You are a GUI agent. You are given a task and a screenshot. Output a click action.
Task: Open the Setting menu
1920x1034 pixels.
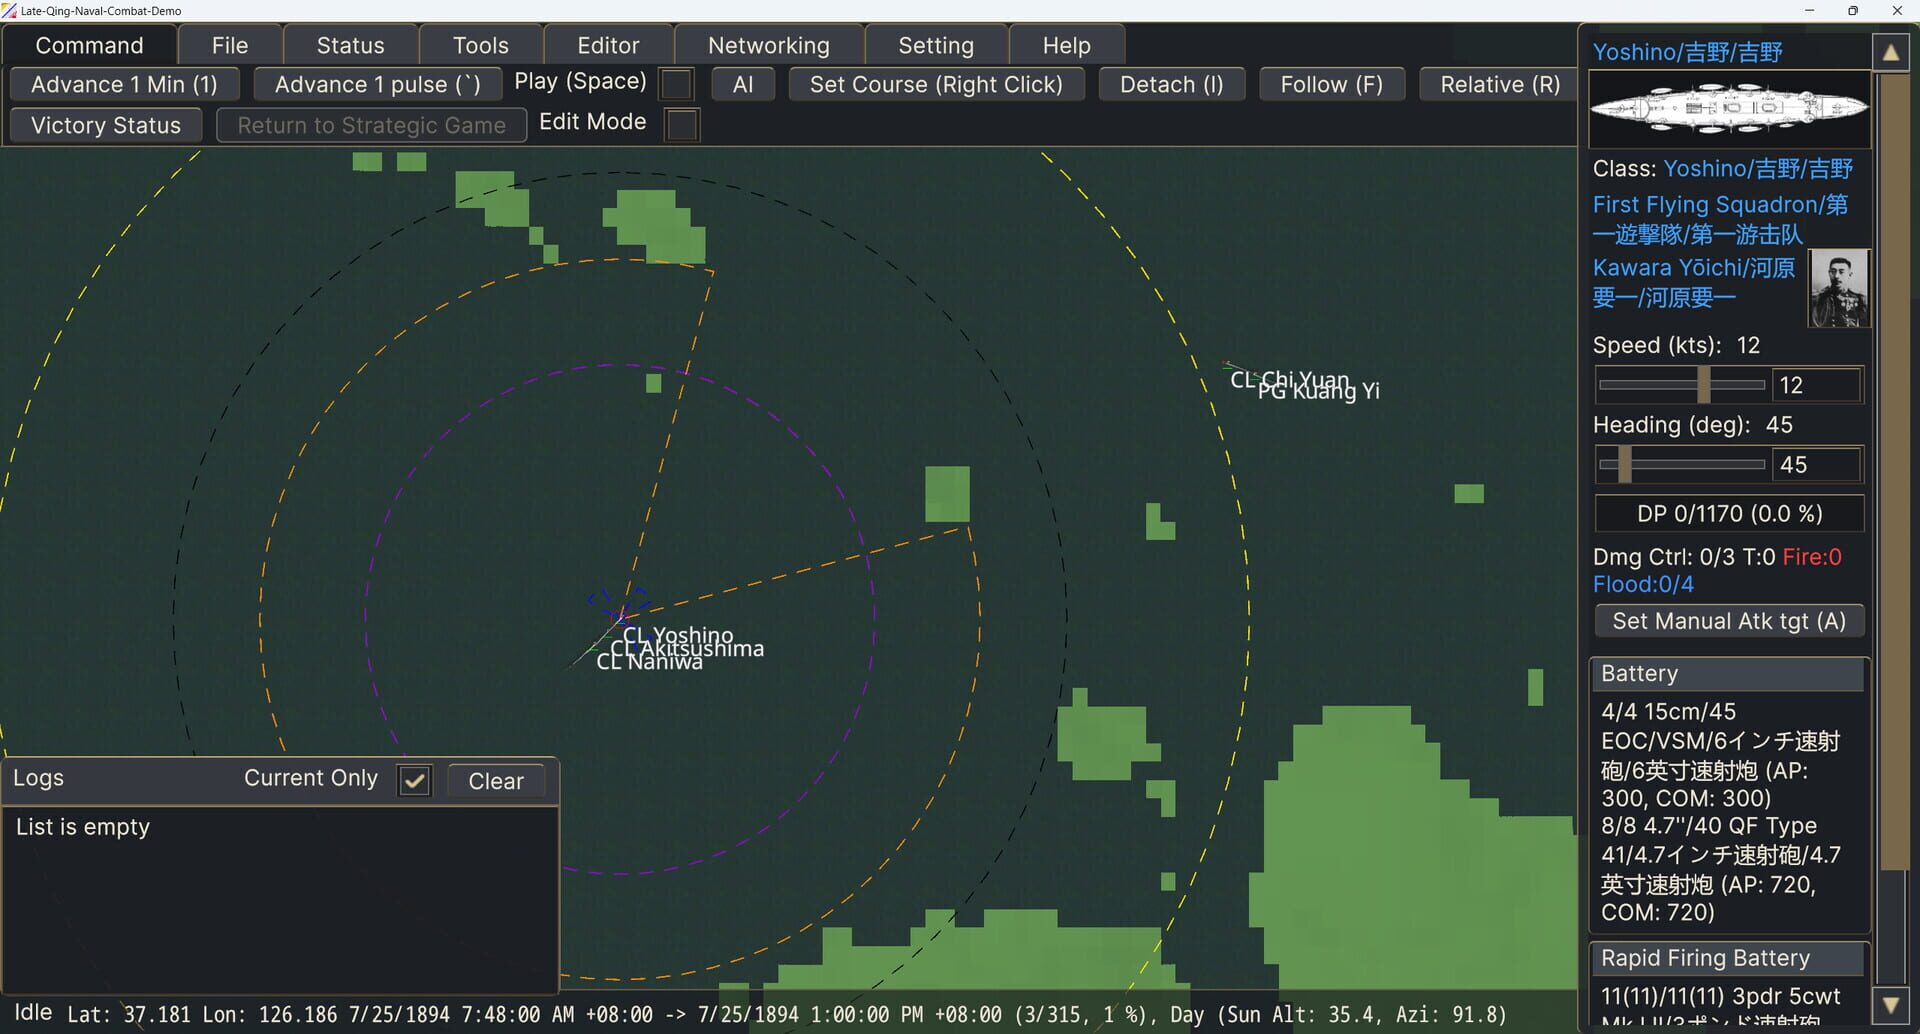point(935,44)
